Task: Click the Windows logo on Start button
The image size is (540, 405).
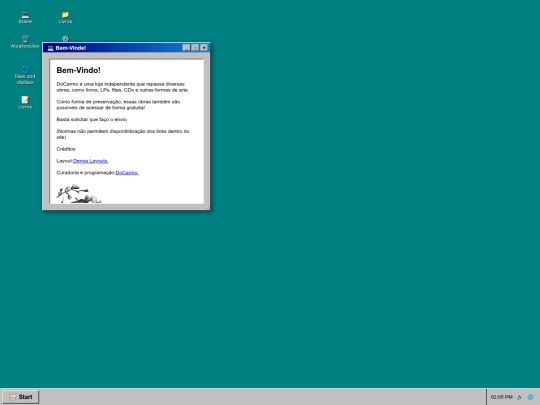Action: 13,397
